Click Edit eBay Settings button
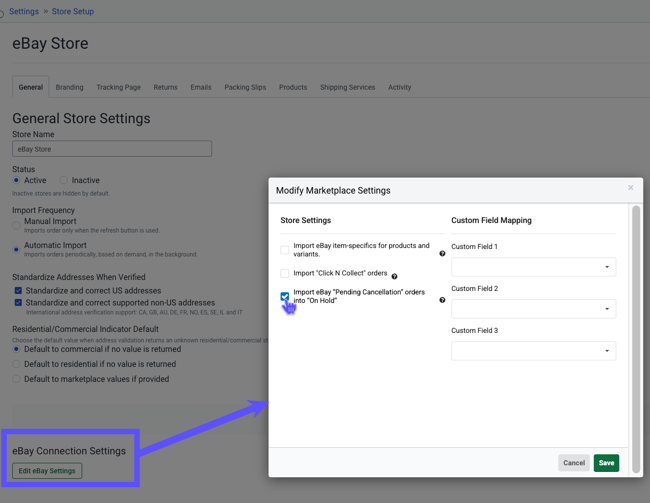This screenshot has height=503, width=650. pos(47,471)
